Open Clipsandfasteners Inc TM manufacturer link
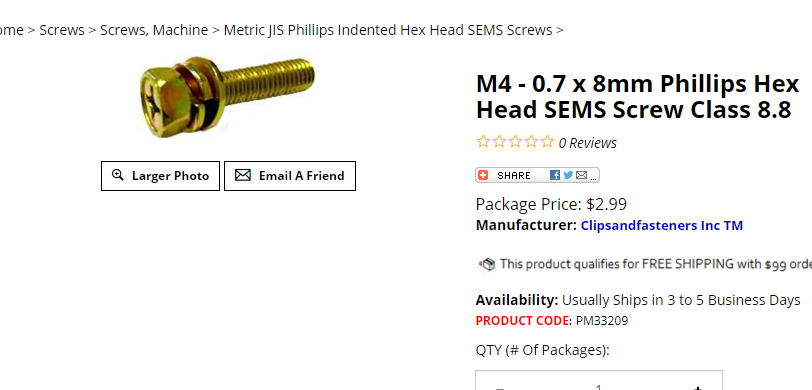The width and height of the screenshot is (812, 390). tap(662, 226)
